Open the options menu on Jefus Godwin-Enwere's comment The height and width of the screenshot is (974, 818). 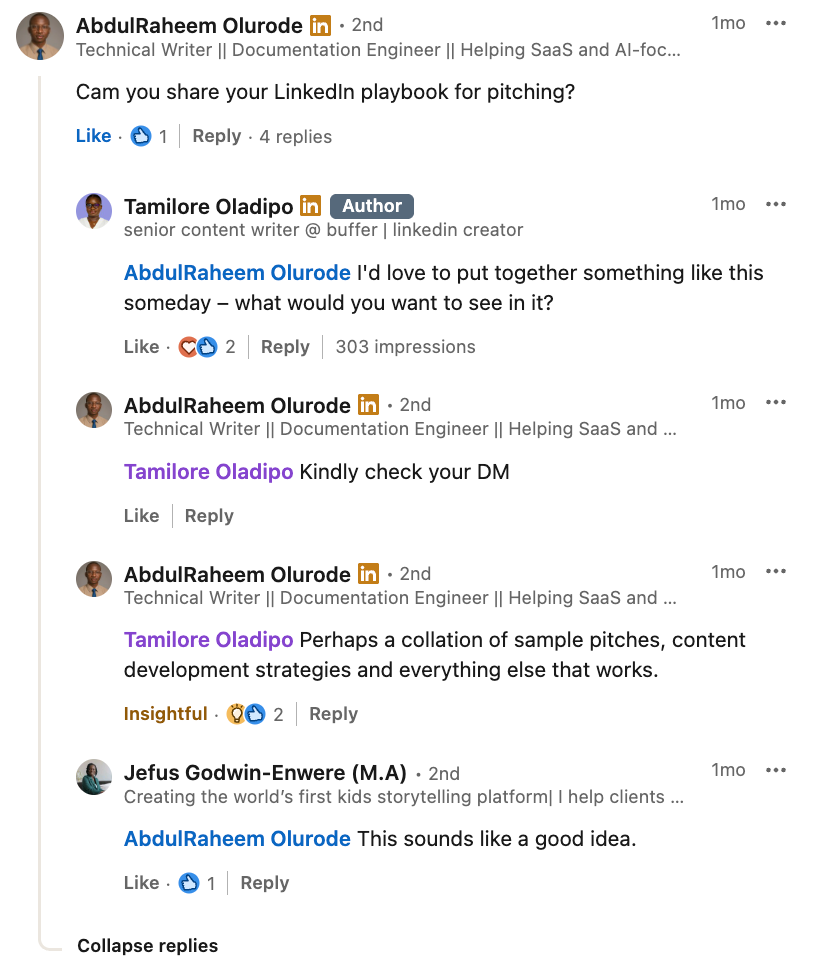click(x=776, y=770)
